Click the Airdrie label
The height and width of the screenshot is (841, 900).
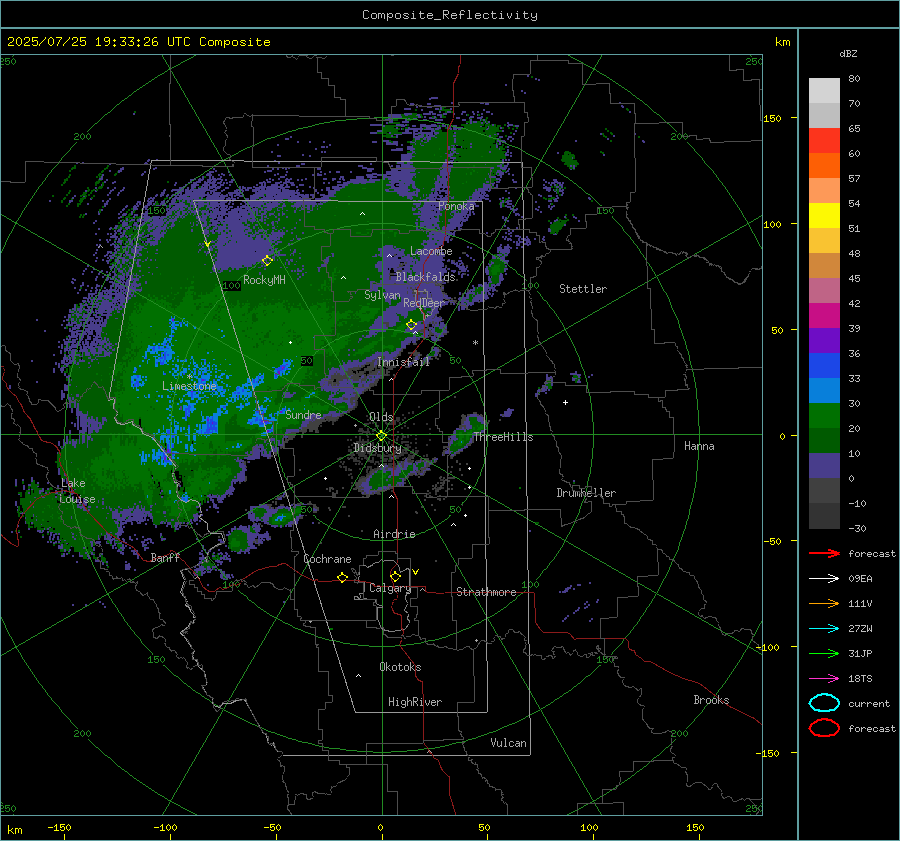394,534
